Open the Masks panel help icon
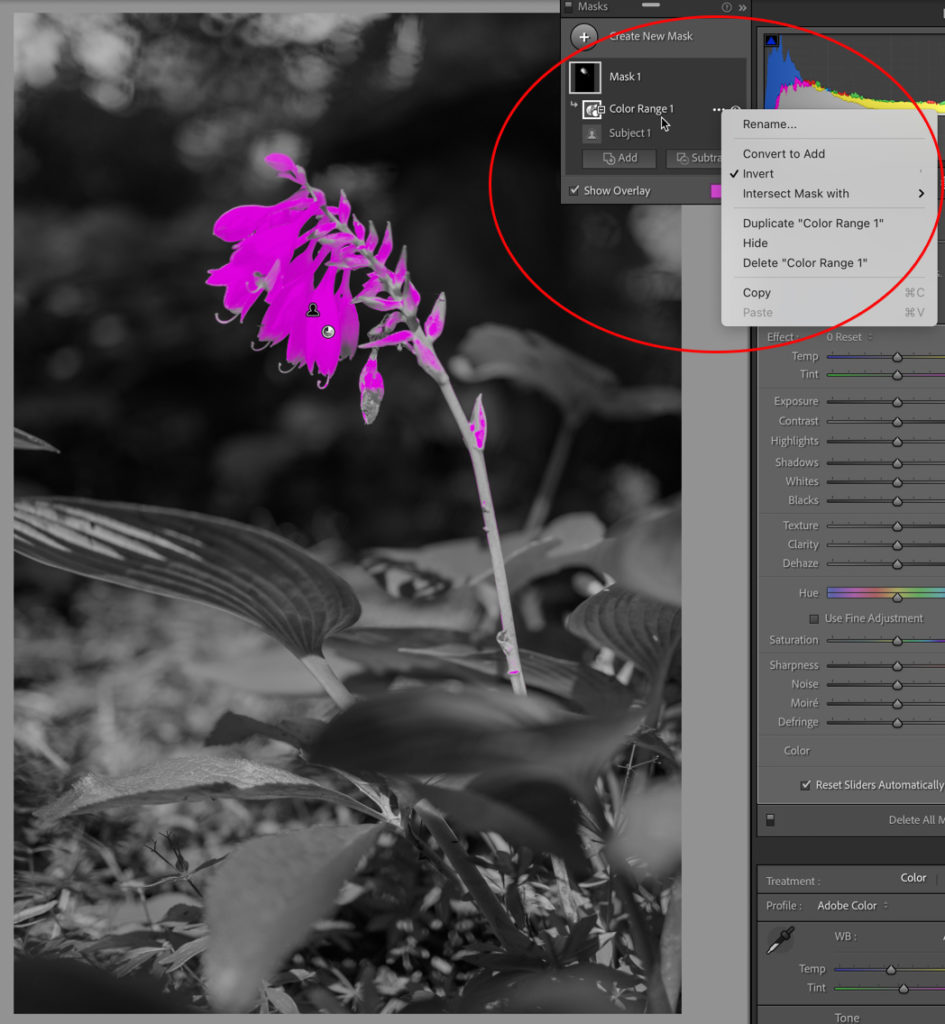 726,7
